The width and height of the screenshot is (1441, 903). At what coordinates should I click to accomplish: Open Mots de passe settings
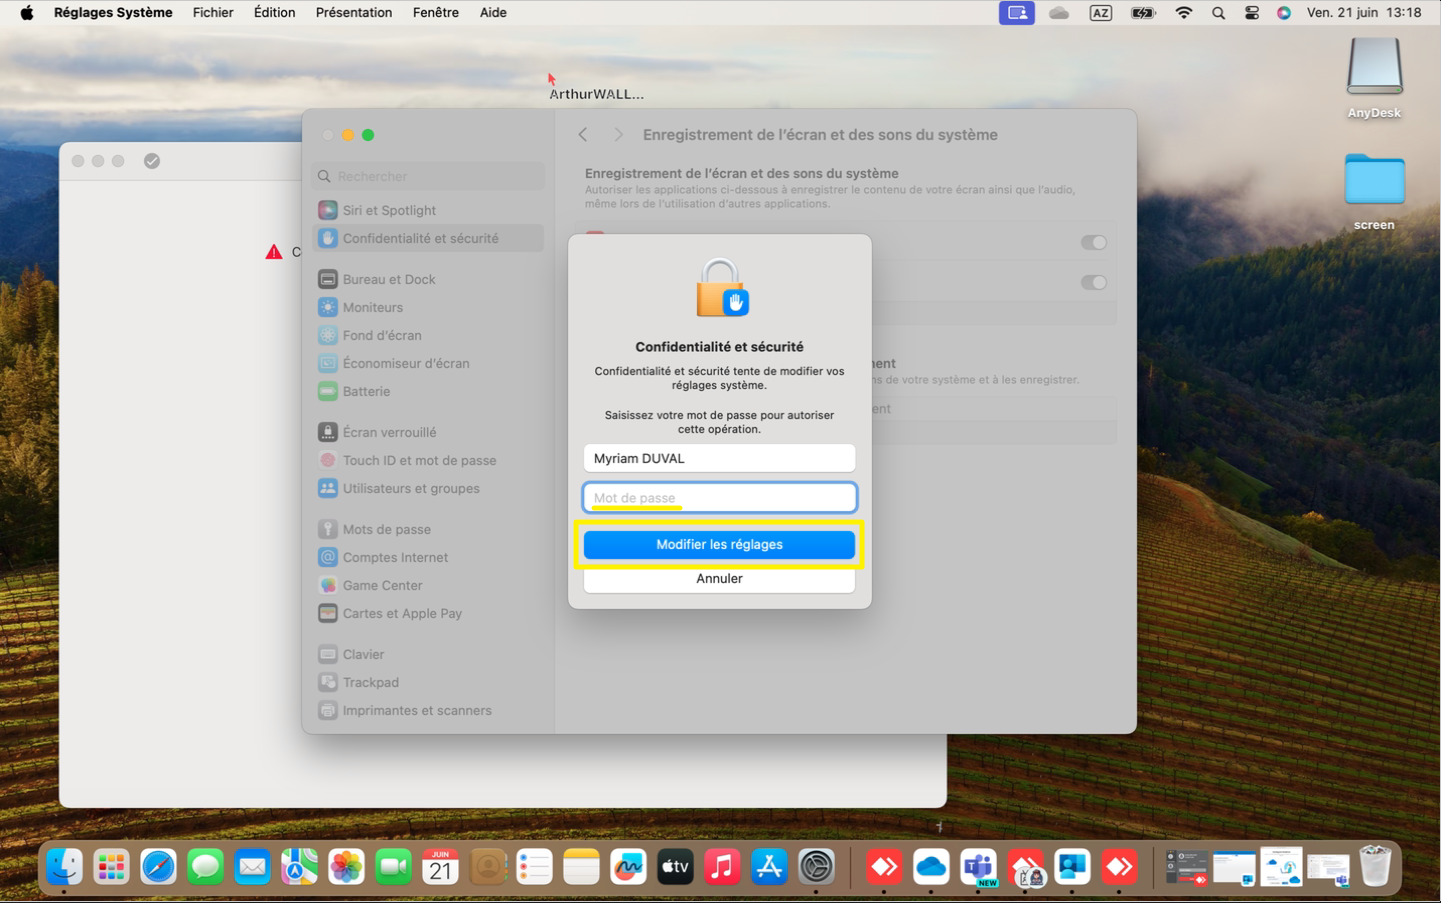tap(429, 529)
